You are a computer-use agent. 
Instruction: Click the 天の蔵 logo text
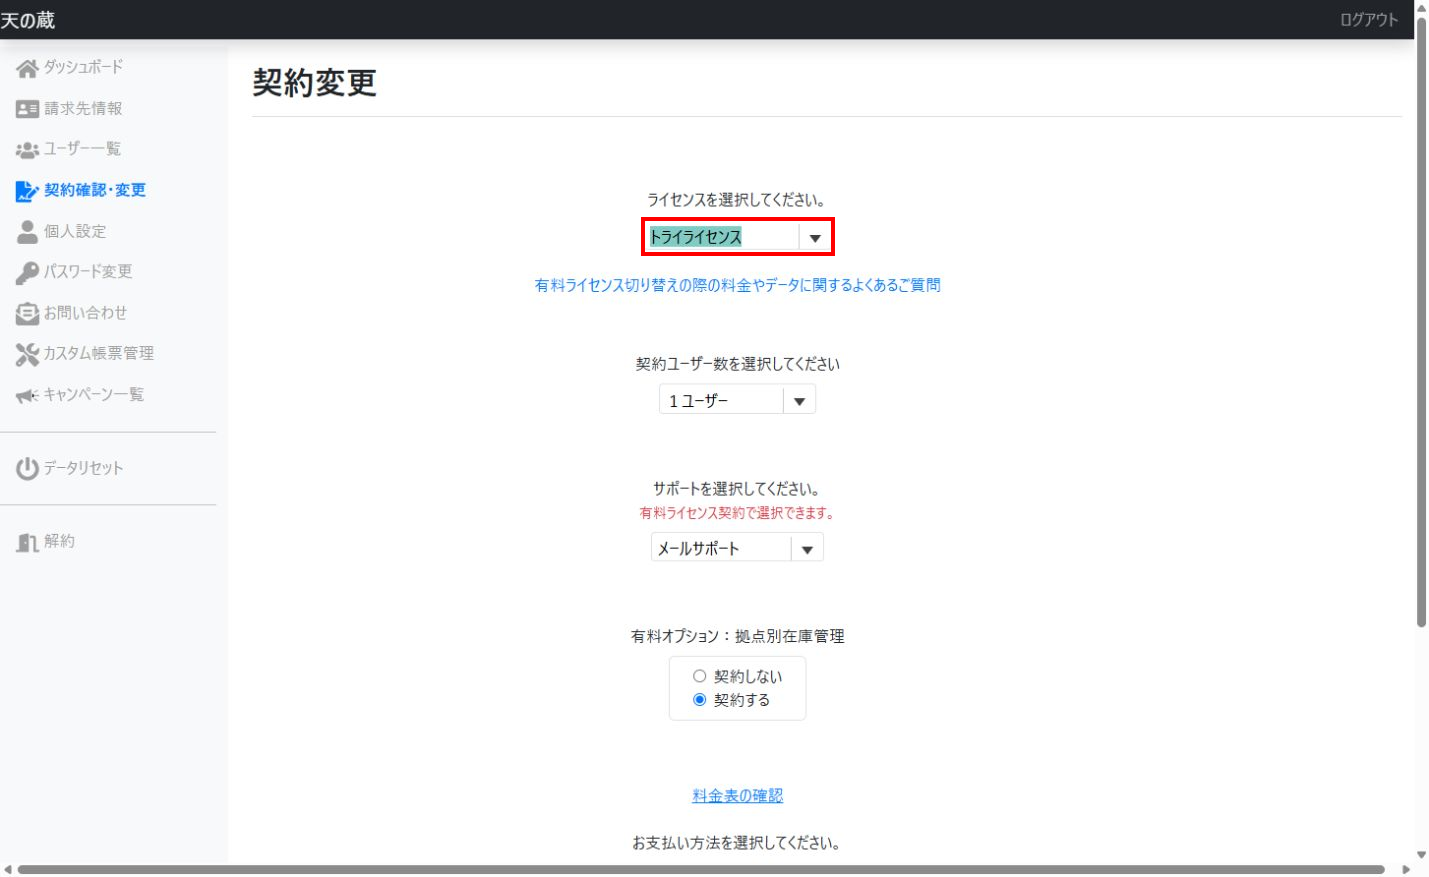pyautogui.click(x=28, y=20)
